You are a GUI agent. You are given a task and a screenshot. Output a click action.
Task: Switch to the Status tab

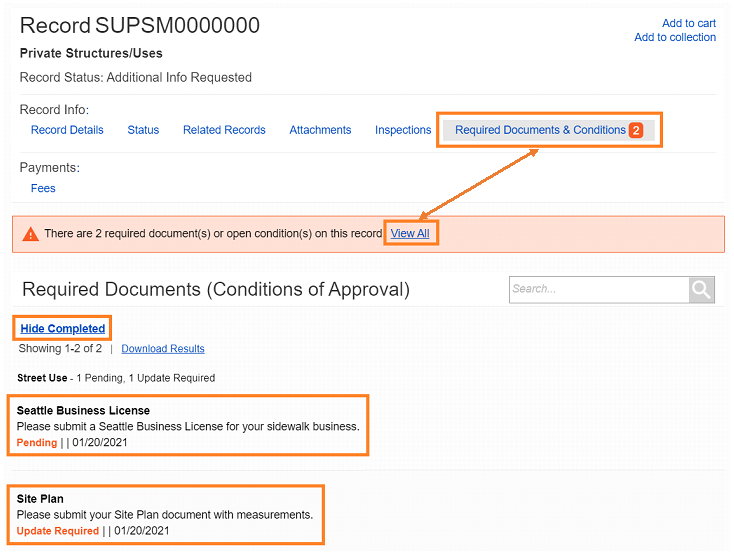(143, 130)
